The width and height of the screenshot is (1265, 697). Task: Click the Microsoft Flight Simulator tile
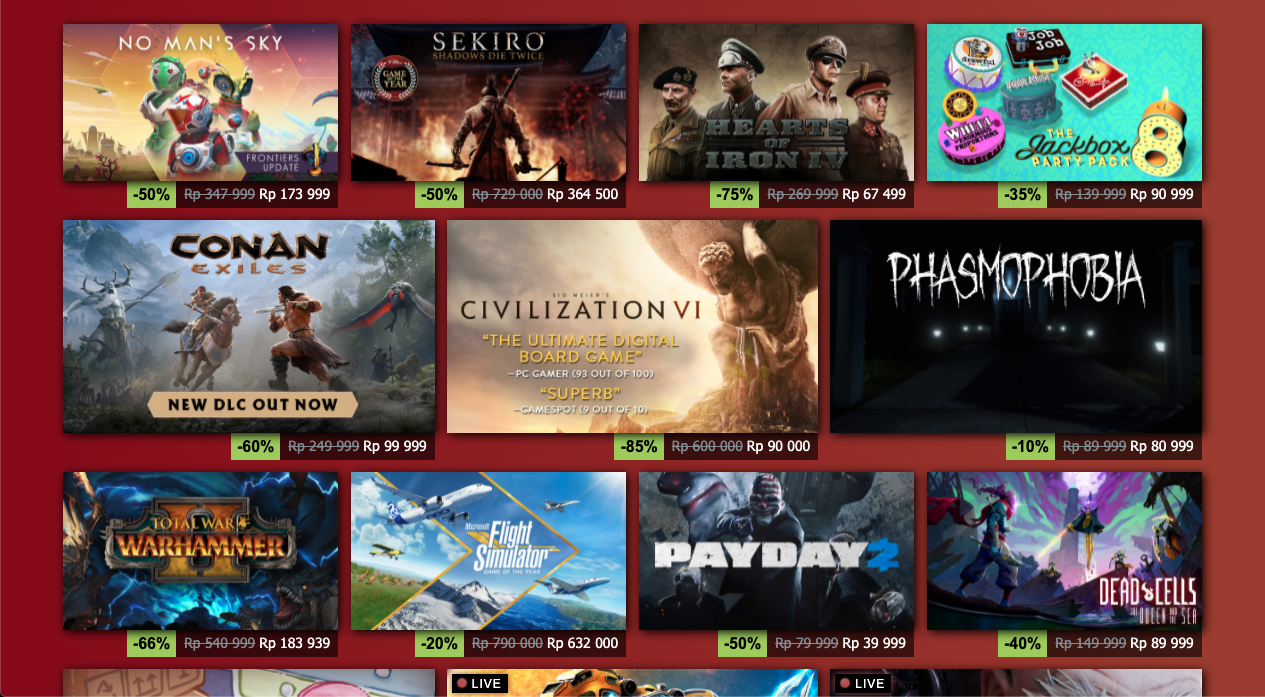[488, 551]
